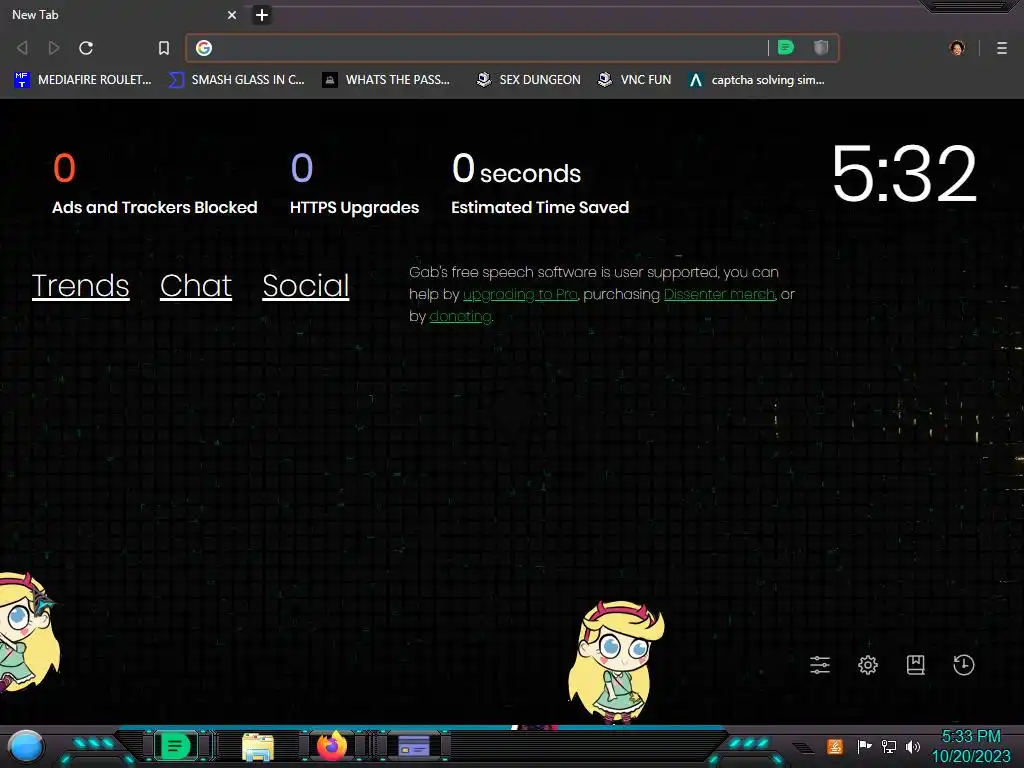Open Action Center flag tray icon
This screenshot has width=1024, height=768.
tap(864, 746)
